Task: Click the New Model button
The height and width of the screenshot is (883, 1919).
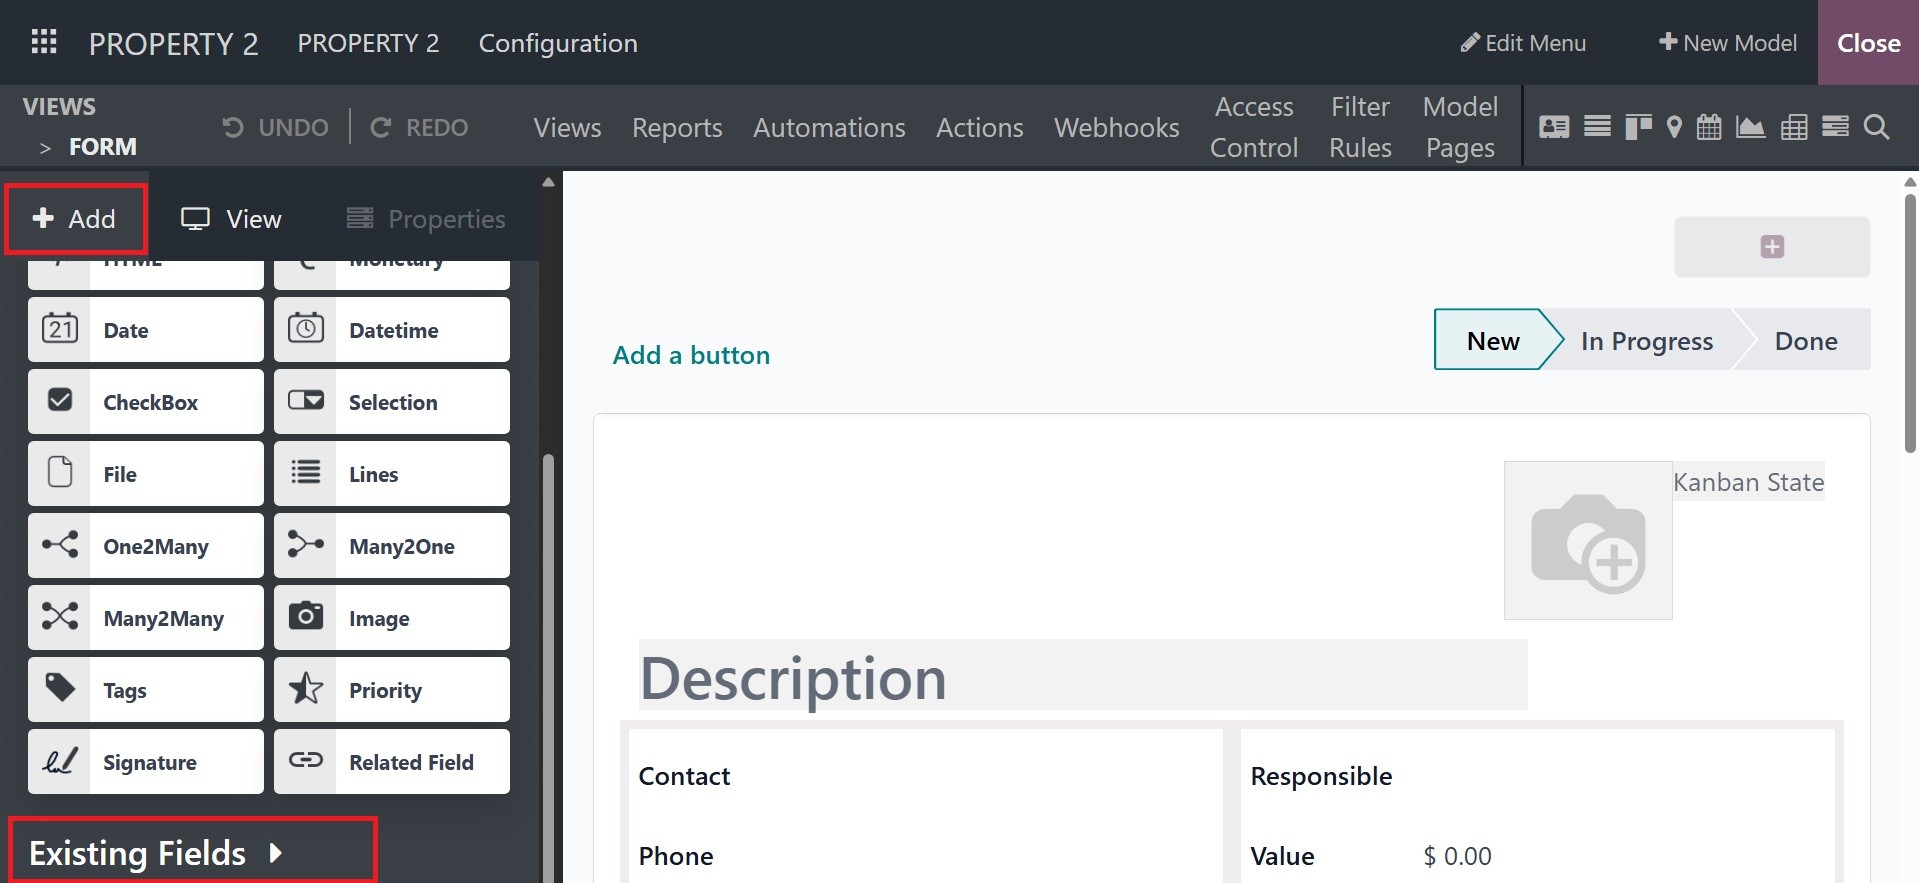Action: click(x=1728, y=43)
